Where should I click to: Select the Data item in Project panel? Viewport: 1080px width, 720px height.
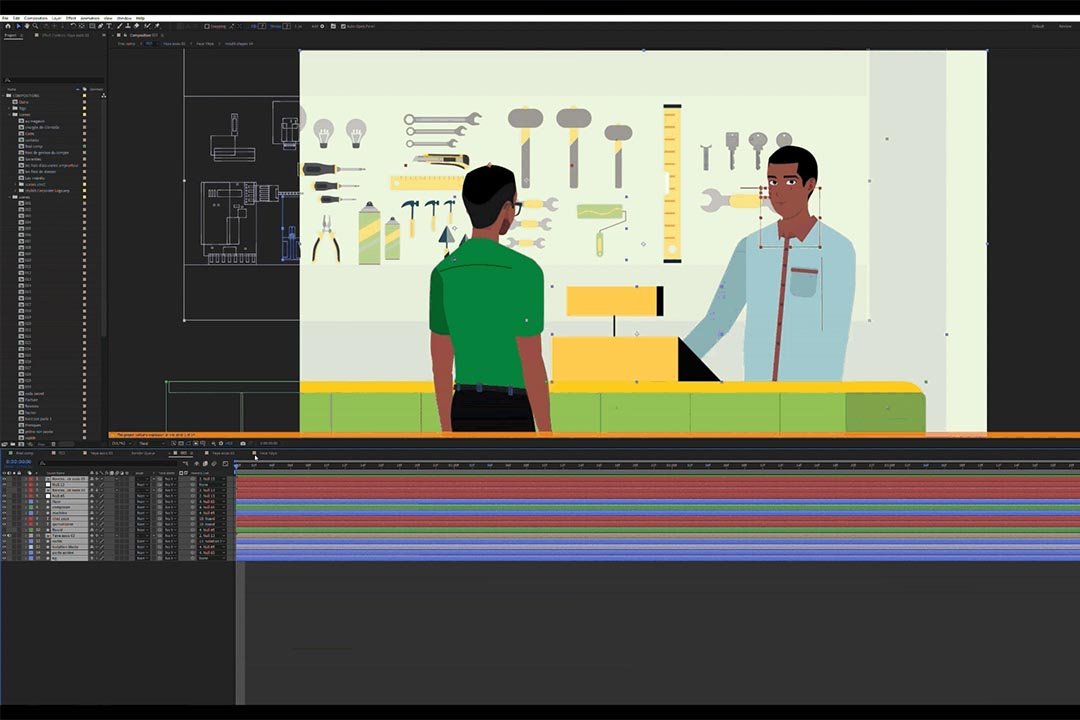(23, 102)
